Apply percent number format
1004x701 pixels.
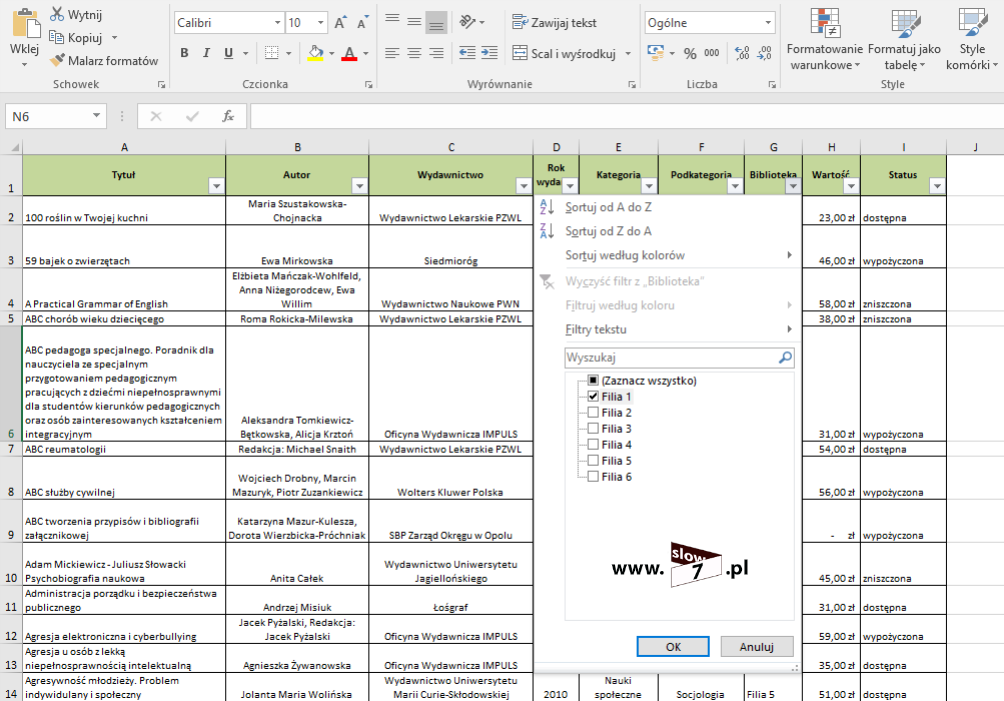tap(690, 53)
